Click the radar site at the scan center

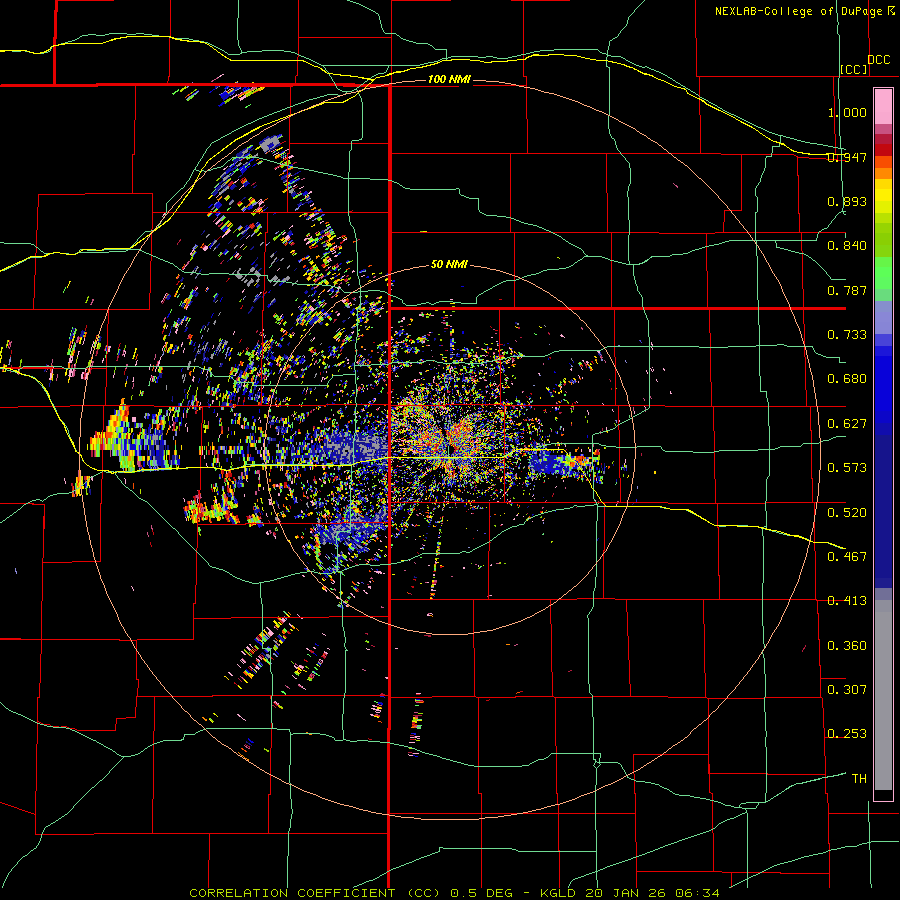point(449,449)
